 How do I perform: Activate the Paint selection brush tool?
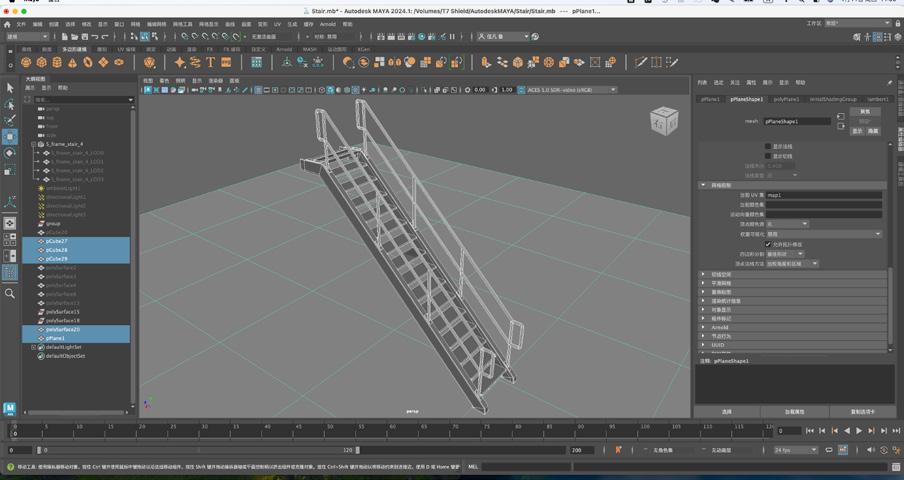point(10,120)
